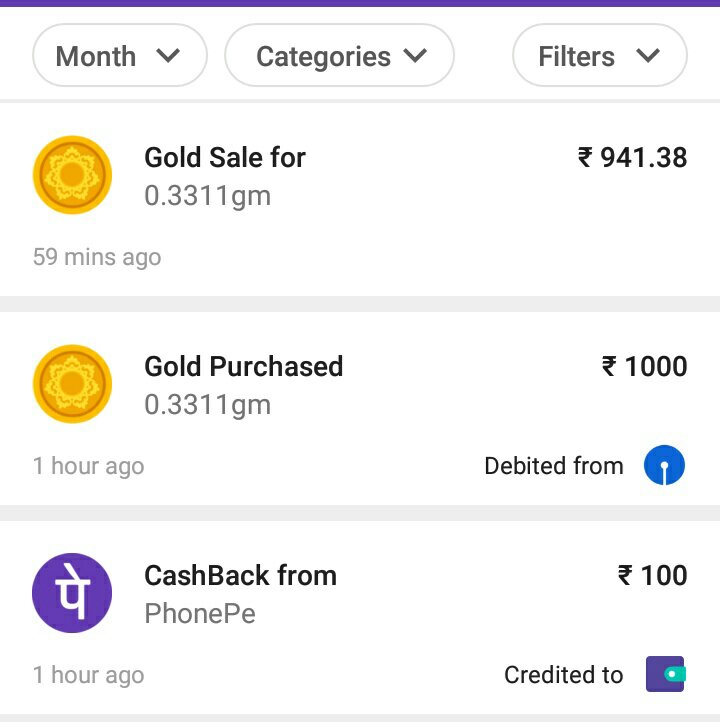Image resolution: width=720 pixels, height=722 pixels.
Task: Click the Filters chevron arrow
Action: click(x=648, y=56)
